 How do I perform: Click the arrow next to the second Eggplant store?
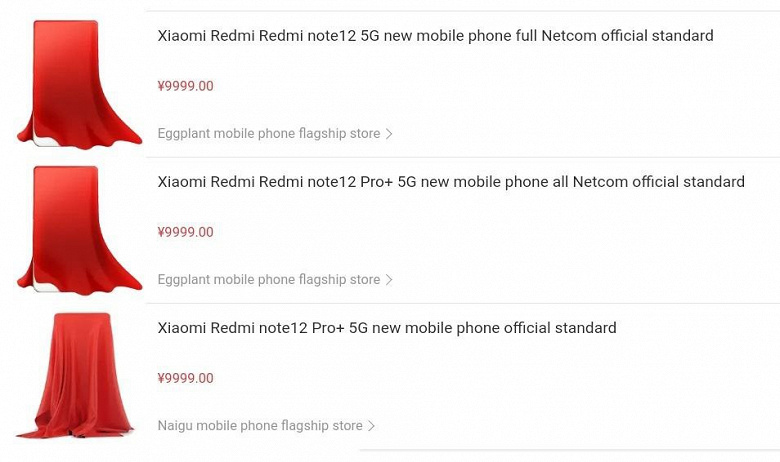tap(389, 280)
